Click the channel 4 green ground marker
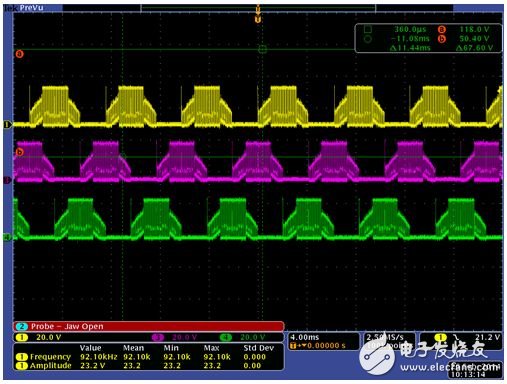 [7, 237]
